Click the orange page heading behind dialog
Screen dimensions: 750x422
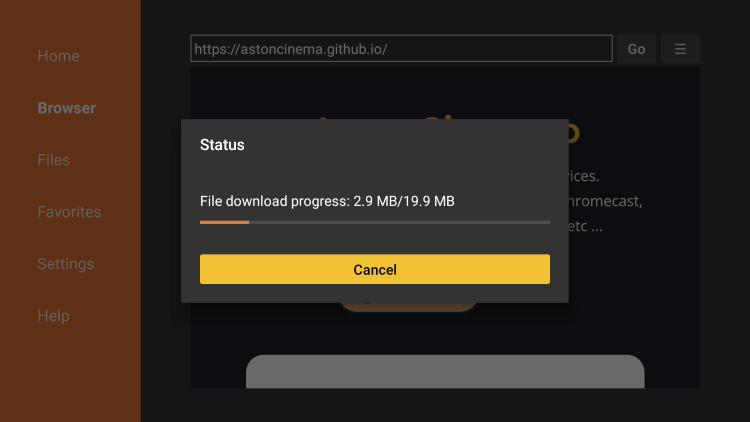(x=574, y=132)
